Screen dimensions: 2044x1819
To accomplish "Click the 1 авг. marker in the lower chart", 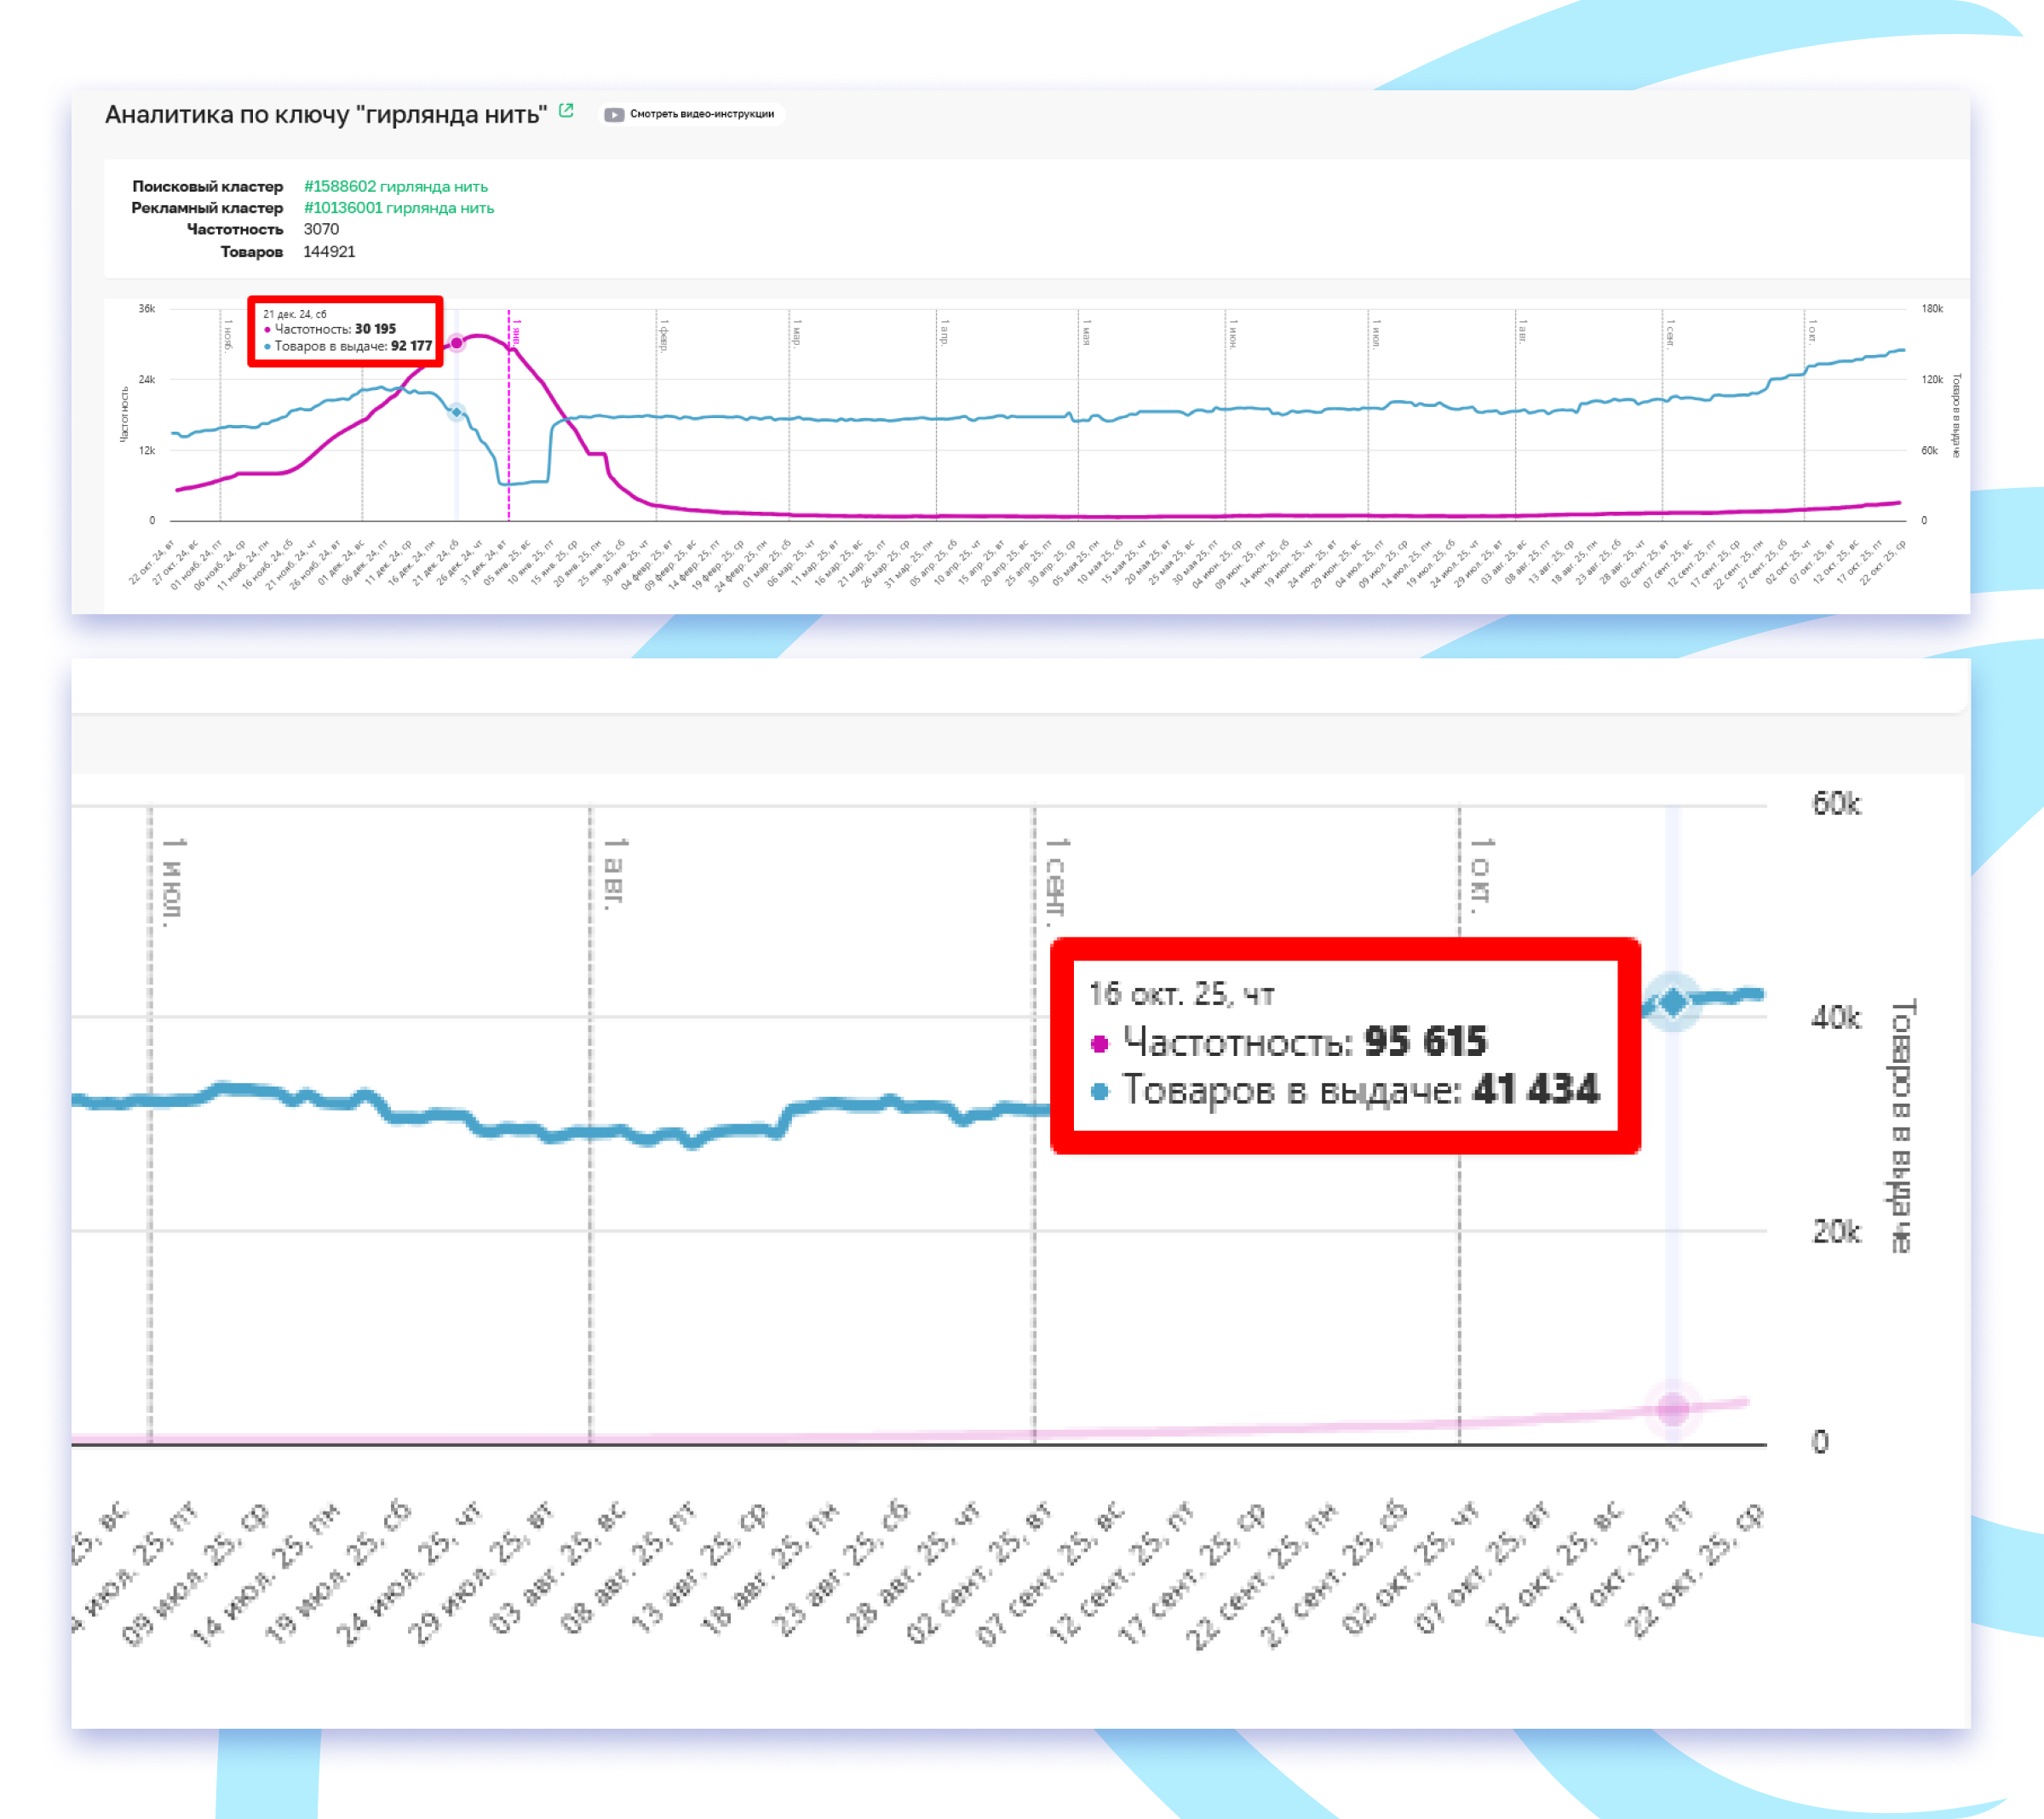I will point(612,872).
